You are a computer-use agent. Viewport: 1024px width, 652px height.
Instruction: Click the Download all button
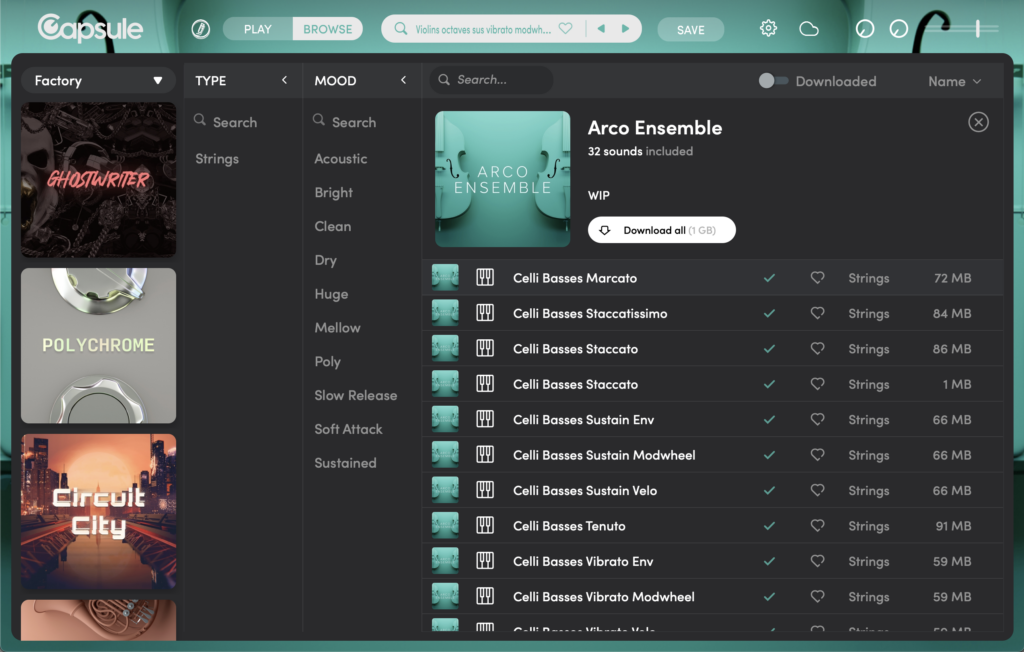coord(661,230)
